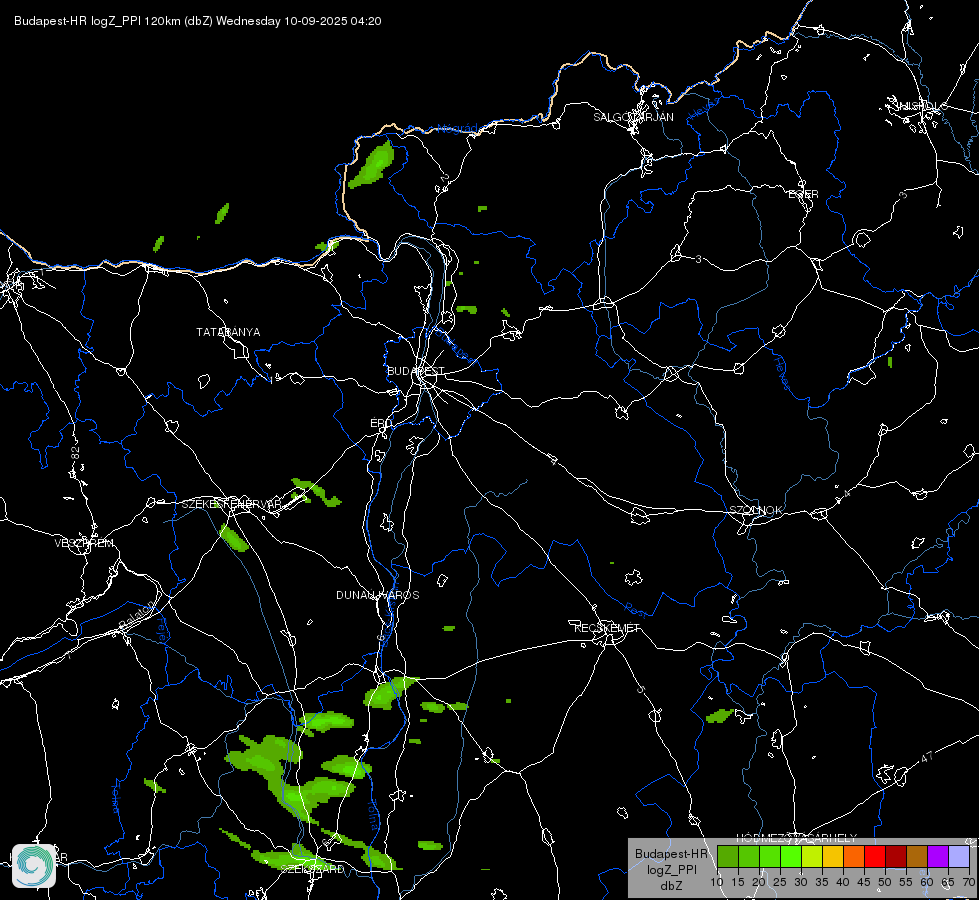Click the VESZPREM city label
Viewport: 979px width, 900px height.
pos(84,543)
